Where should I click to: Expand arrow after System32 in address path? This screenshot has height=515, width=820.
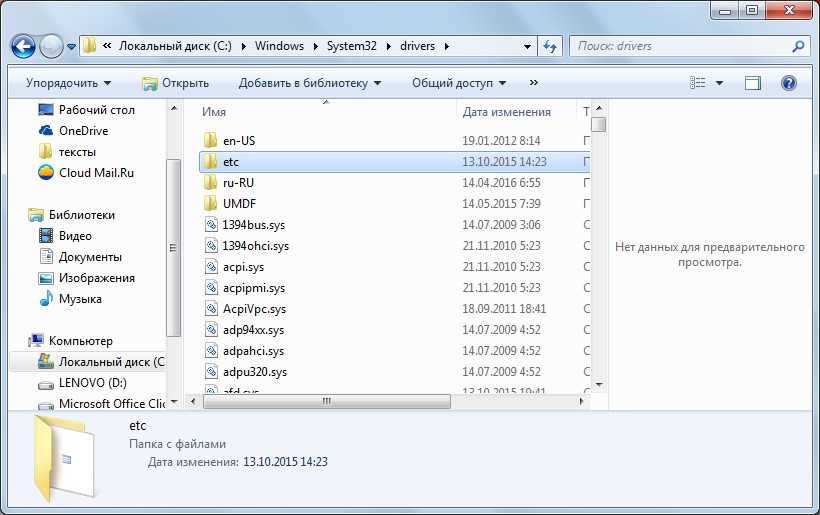pos(389,47)
